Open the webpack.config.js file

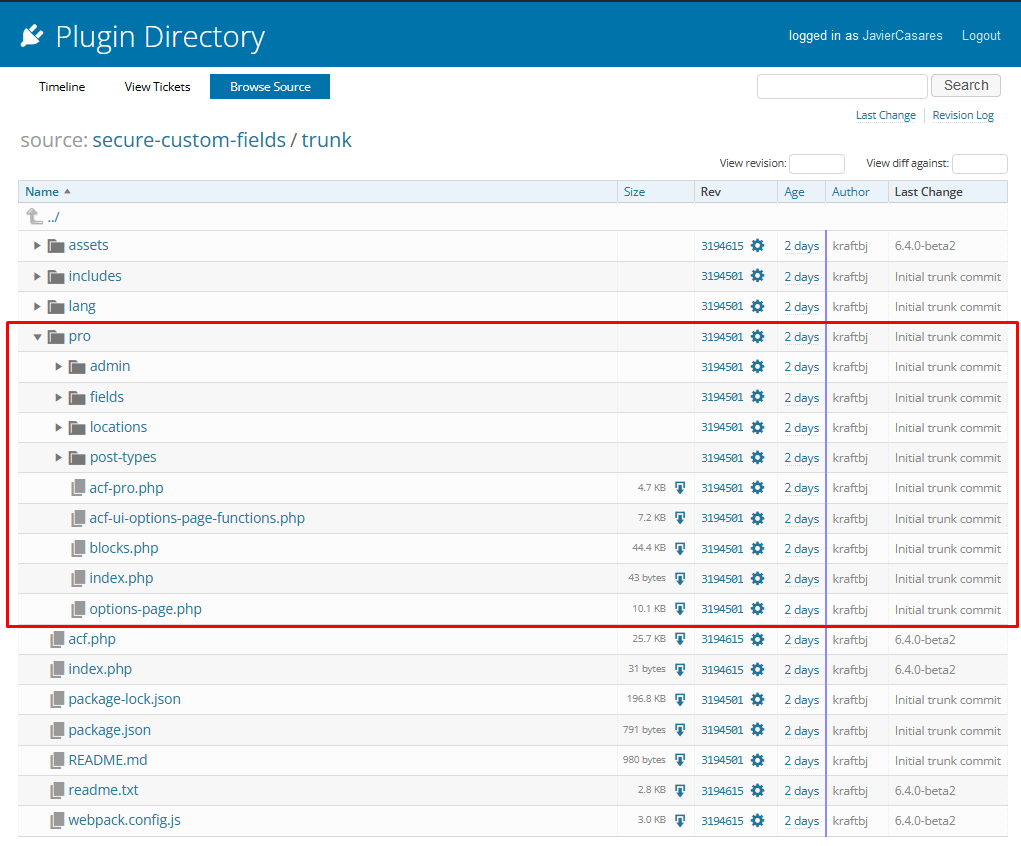click(x=124, y=821)
